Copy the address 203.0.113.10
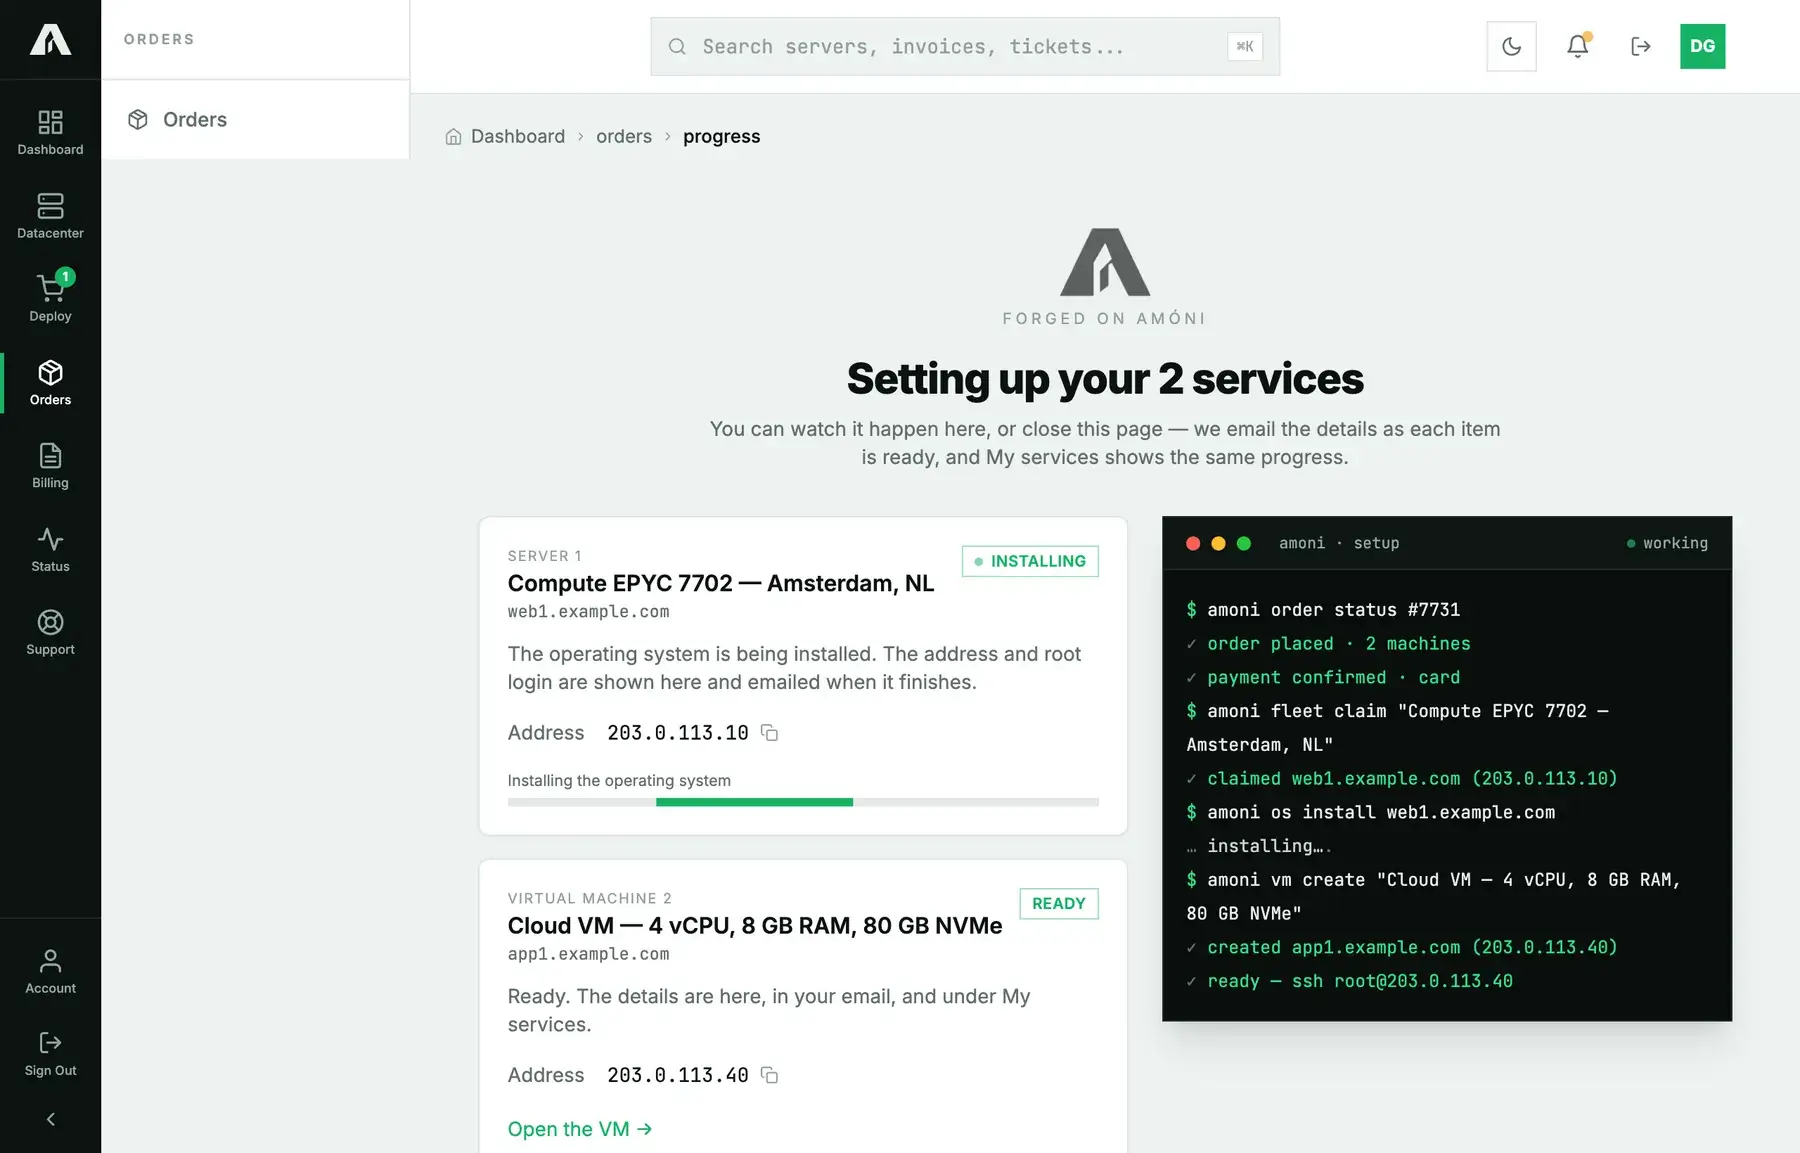 click(x=769, y=733)
